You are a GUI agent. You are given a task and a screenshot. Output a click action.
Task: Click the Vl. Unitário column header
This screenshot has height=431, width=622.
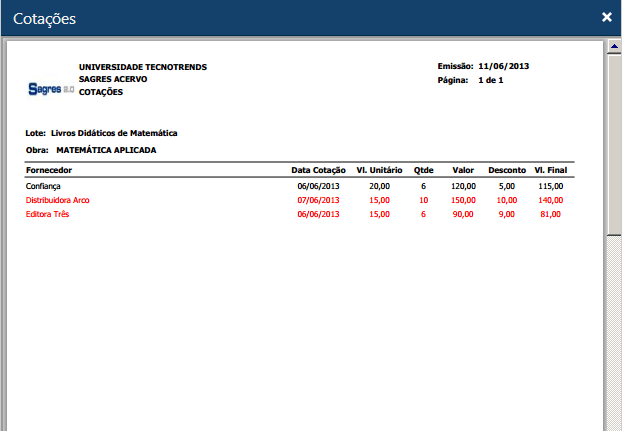coord(379,170)
